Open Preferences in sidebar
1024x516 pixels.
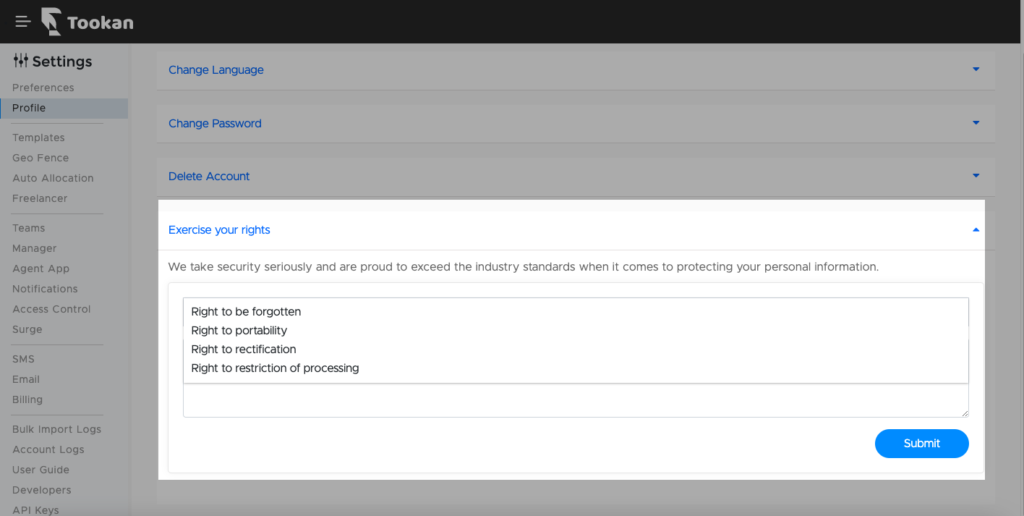coord(43,88)
